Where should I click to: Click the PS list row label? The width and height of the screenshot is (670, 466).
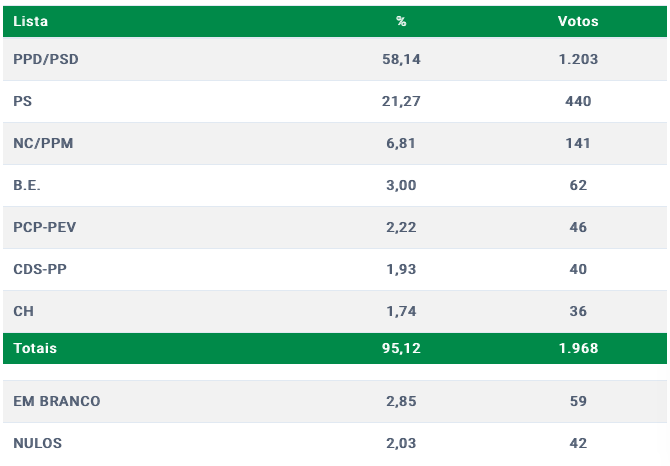(23, 101)
